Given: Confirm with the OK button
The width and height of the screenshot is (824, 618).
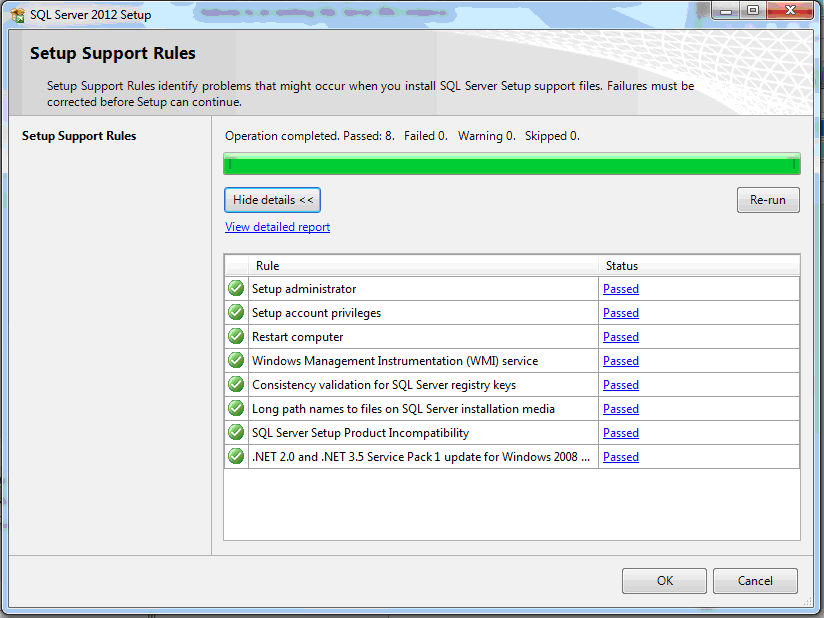Looking at the screenshot, I should coord(664,581).
